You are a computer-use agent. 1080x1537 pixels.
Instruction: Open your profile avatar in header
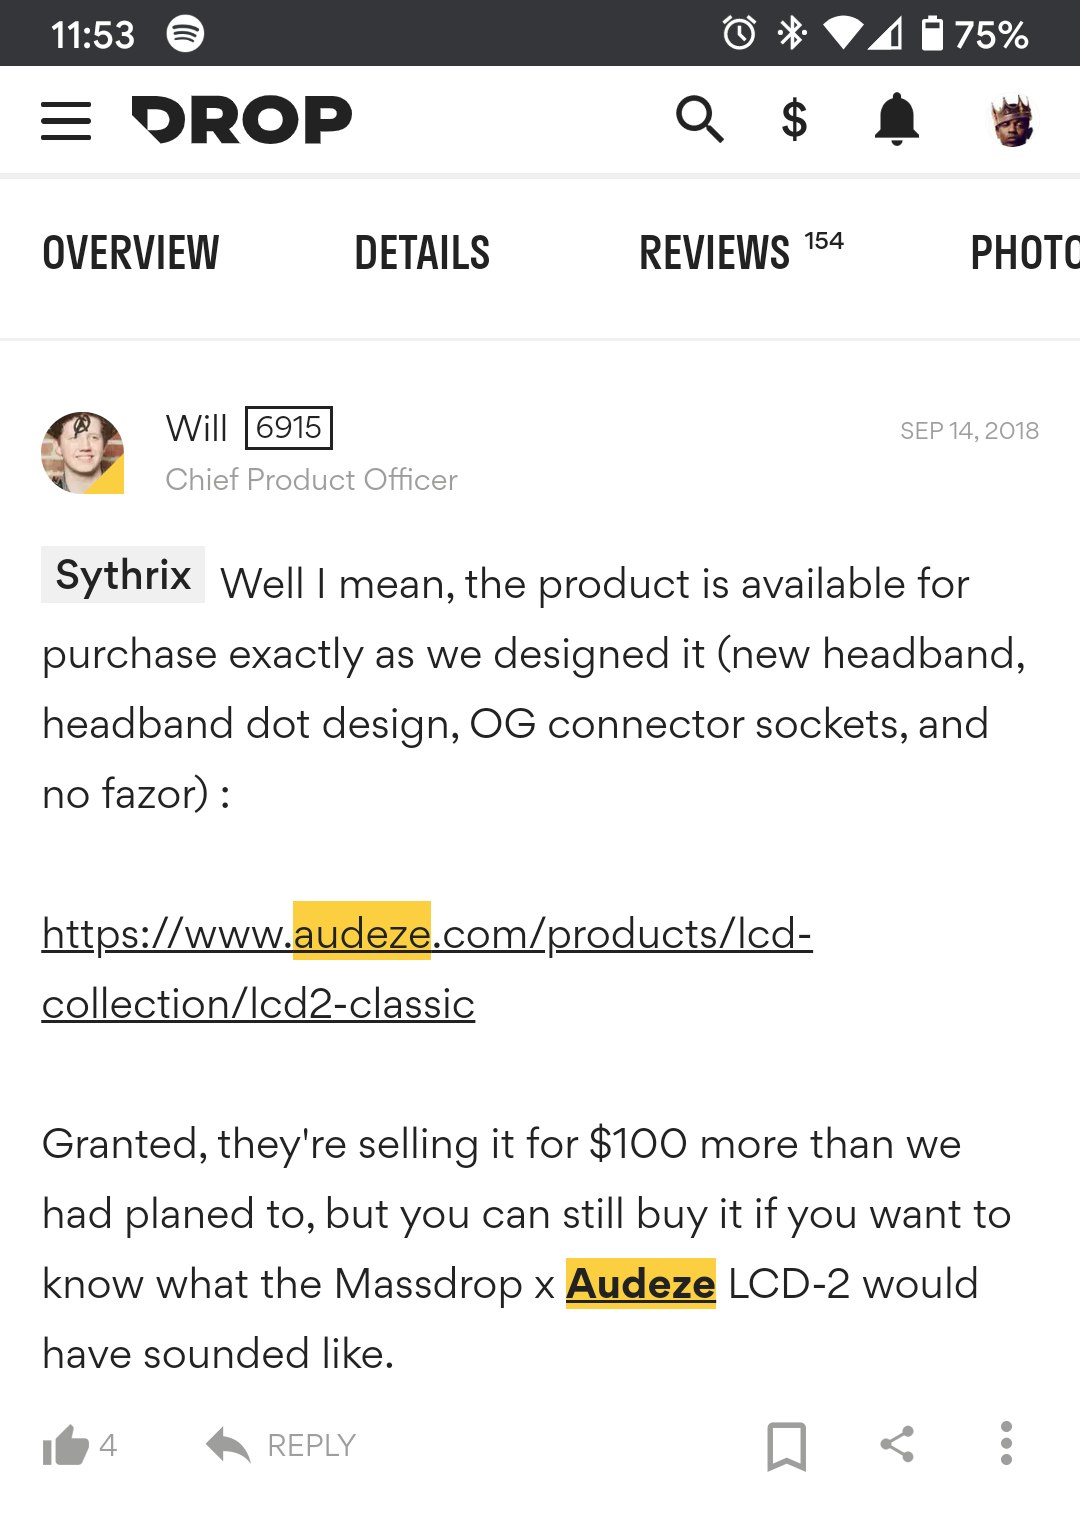1012,121
